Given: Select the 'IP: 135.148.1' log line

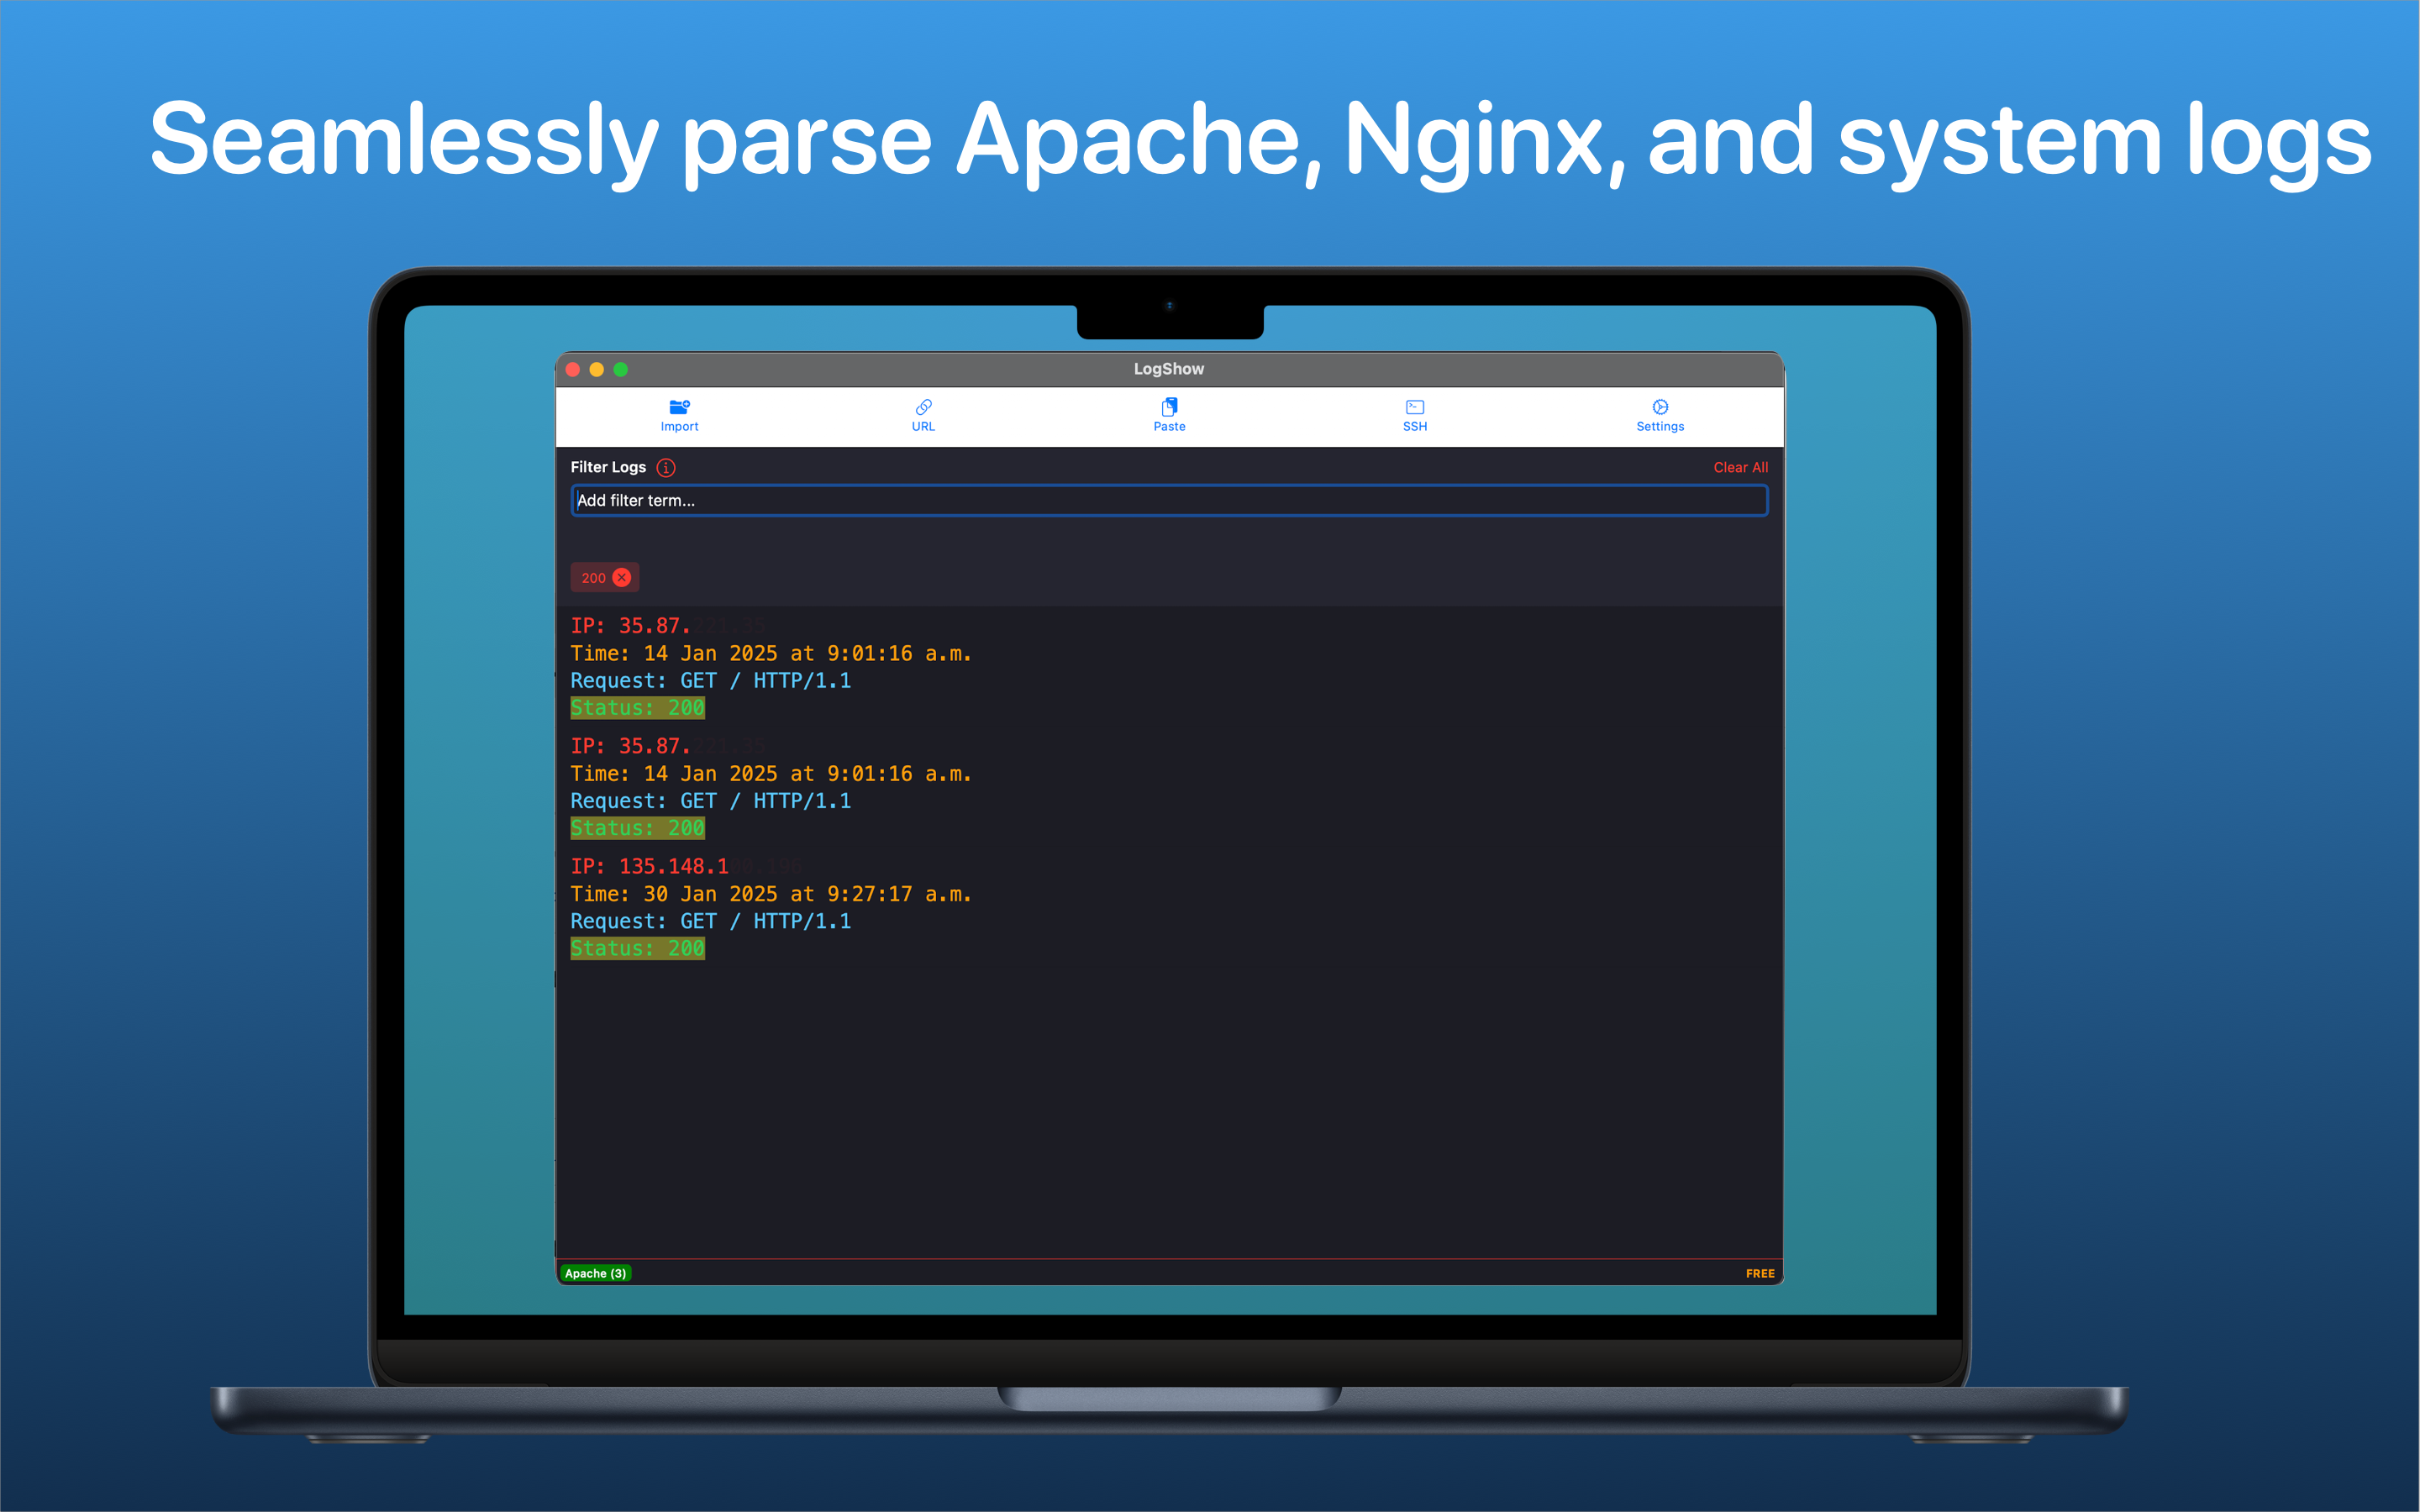Looking at the screenshot, I should 650,866.
